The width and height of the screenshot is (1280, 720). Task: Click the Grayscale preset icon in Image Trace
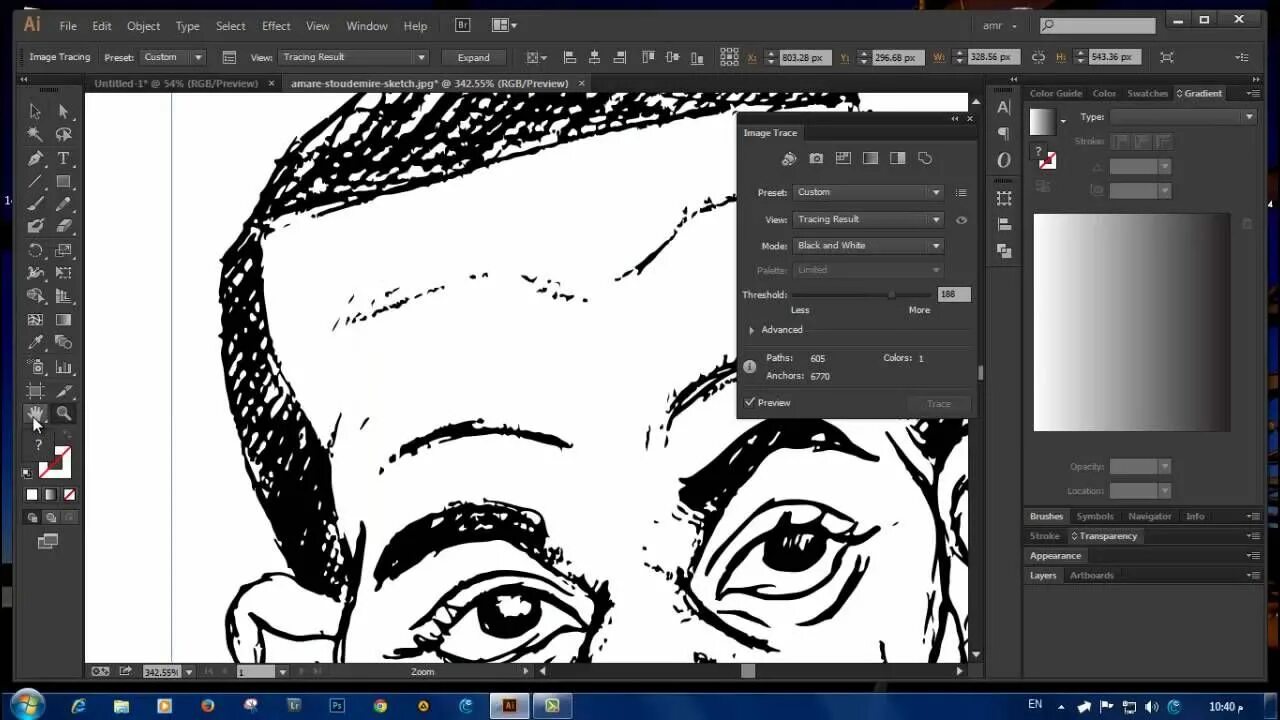tap(870, 158)
